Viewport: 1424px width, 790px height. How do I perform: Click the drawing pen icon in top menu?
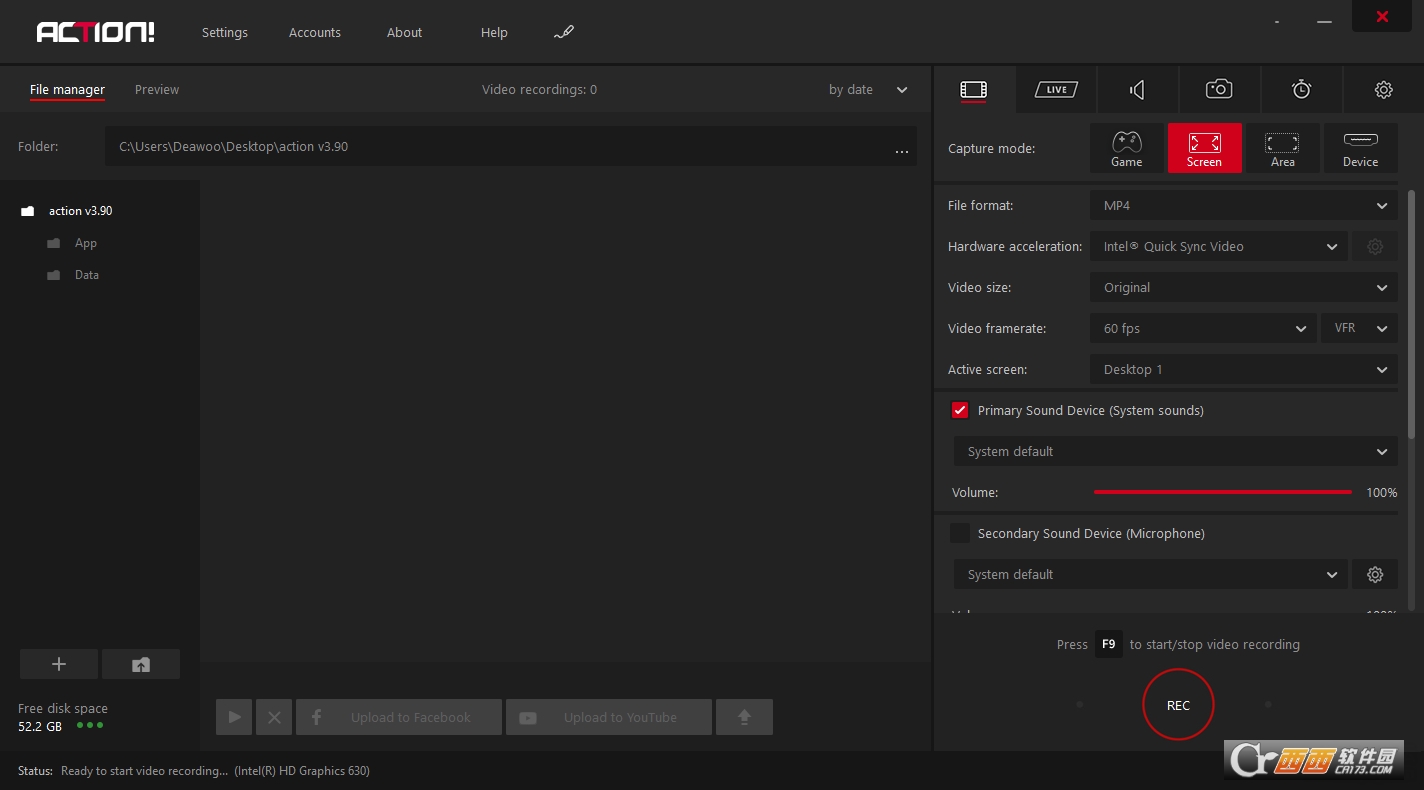[x=564, y=32]
